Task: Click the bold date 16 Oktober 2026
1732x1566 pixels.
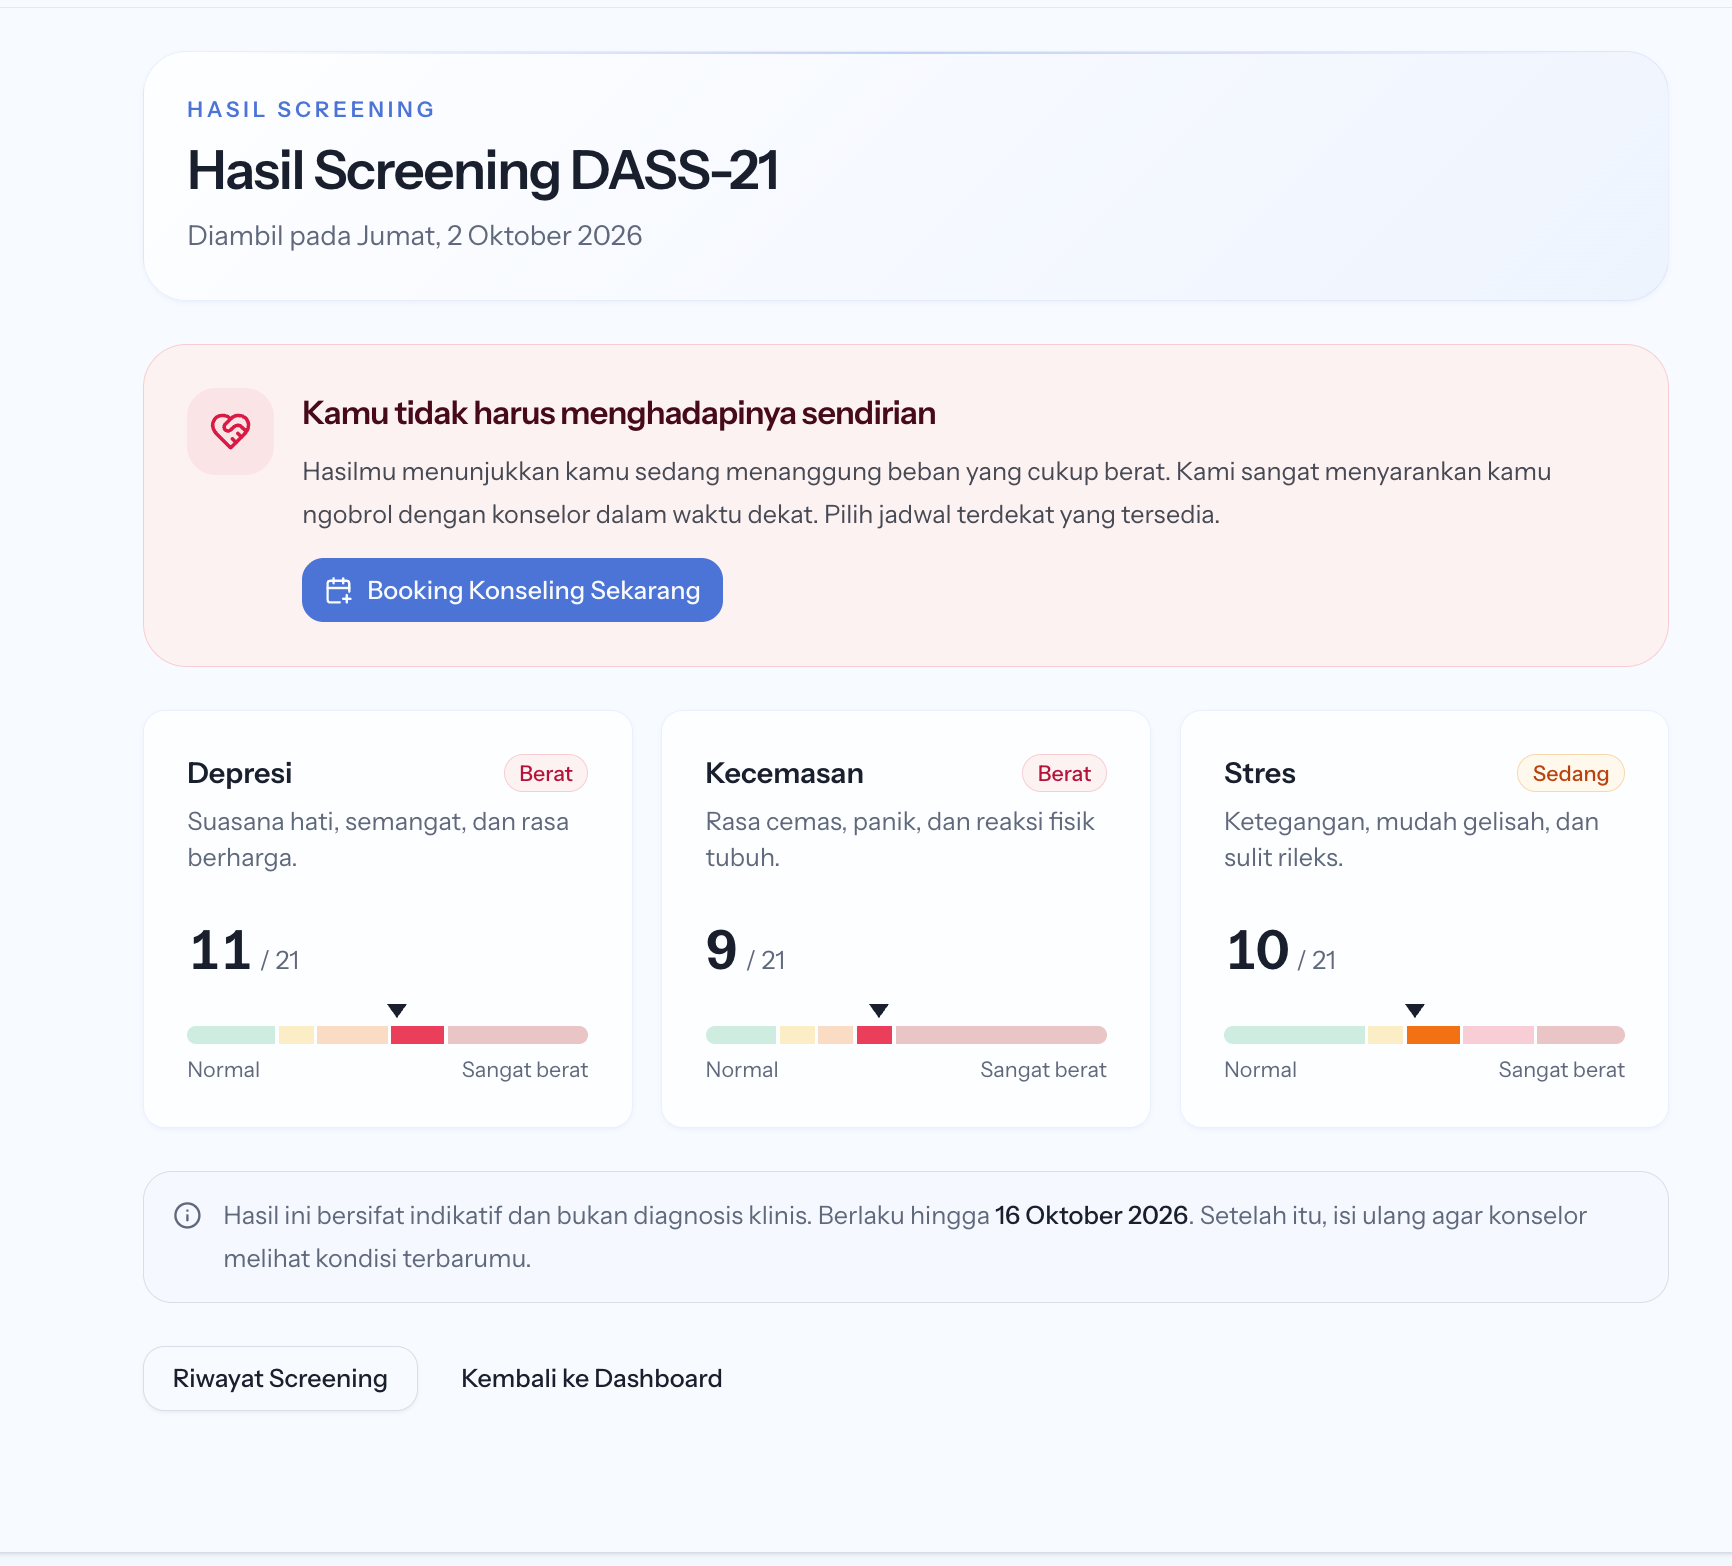Action: pyautogui.click(x=1091, y=1215)
